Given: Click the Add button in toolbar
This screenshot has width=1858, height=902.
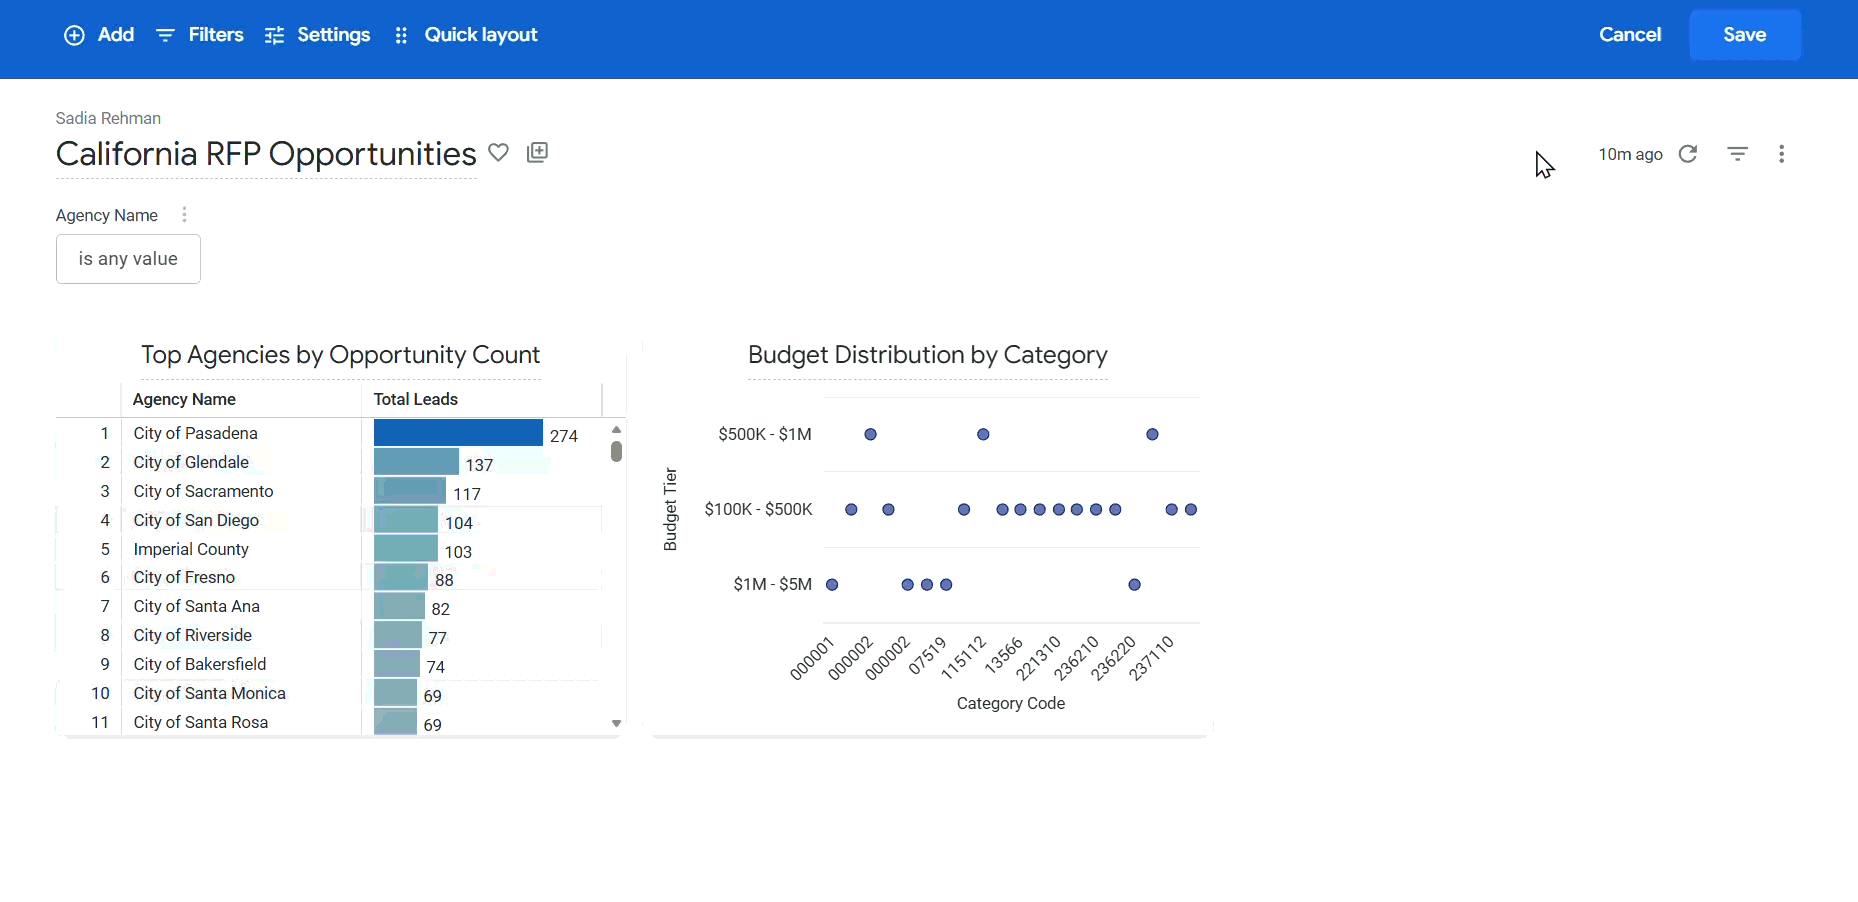Looking at the screenshot, I should coord(99,35).
